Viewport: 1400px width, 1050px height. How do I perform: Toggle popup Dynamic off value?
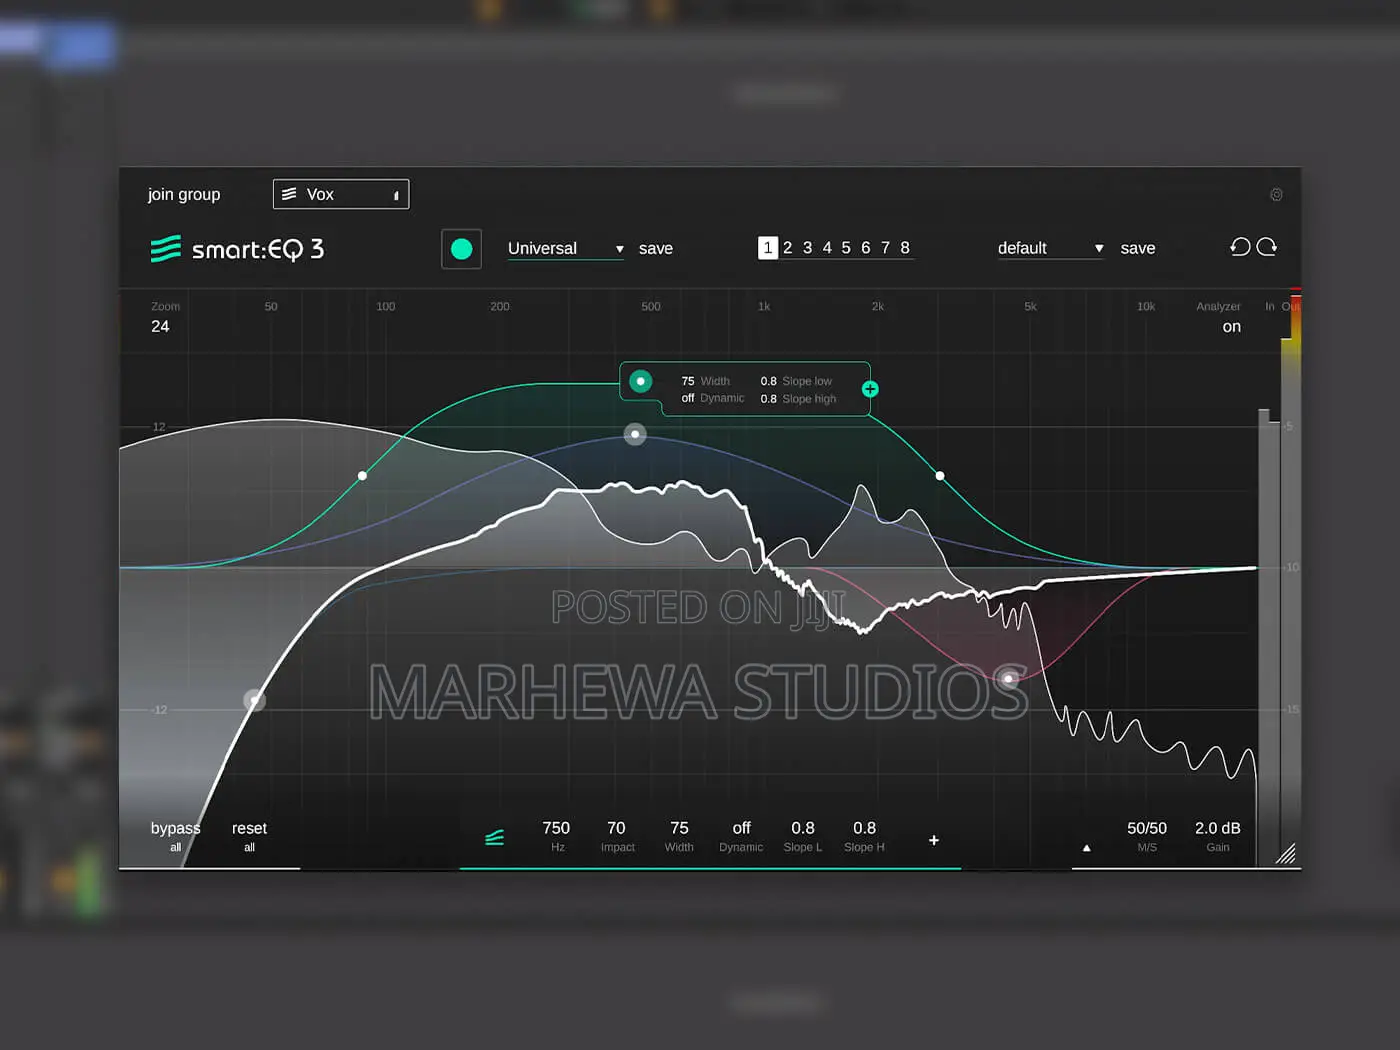click(688, 398)
